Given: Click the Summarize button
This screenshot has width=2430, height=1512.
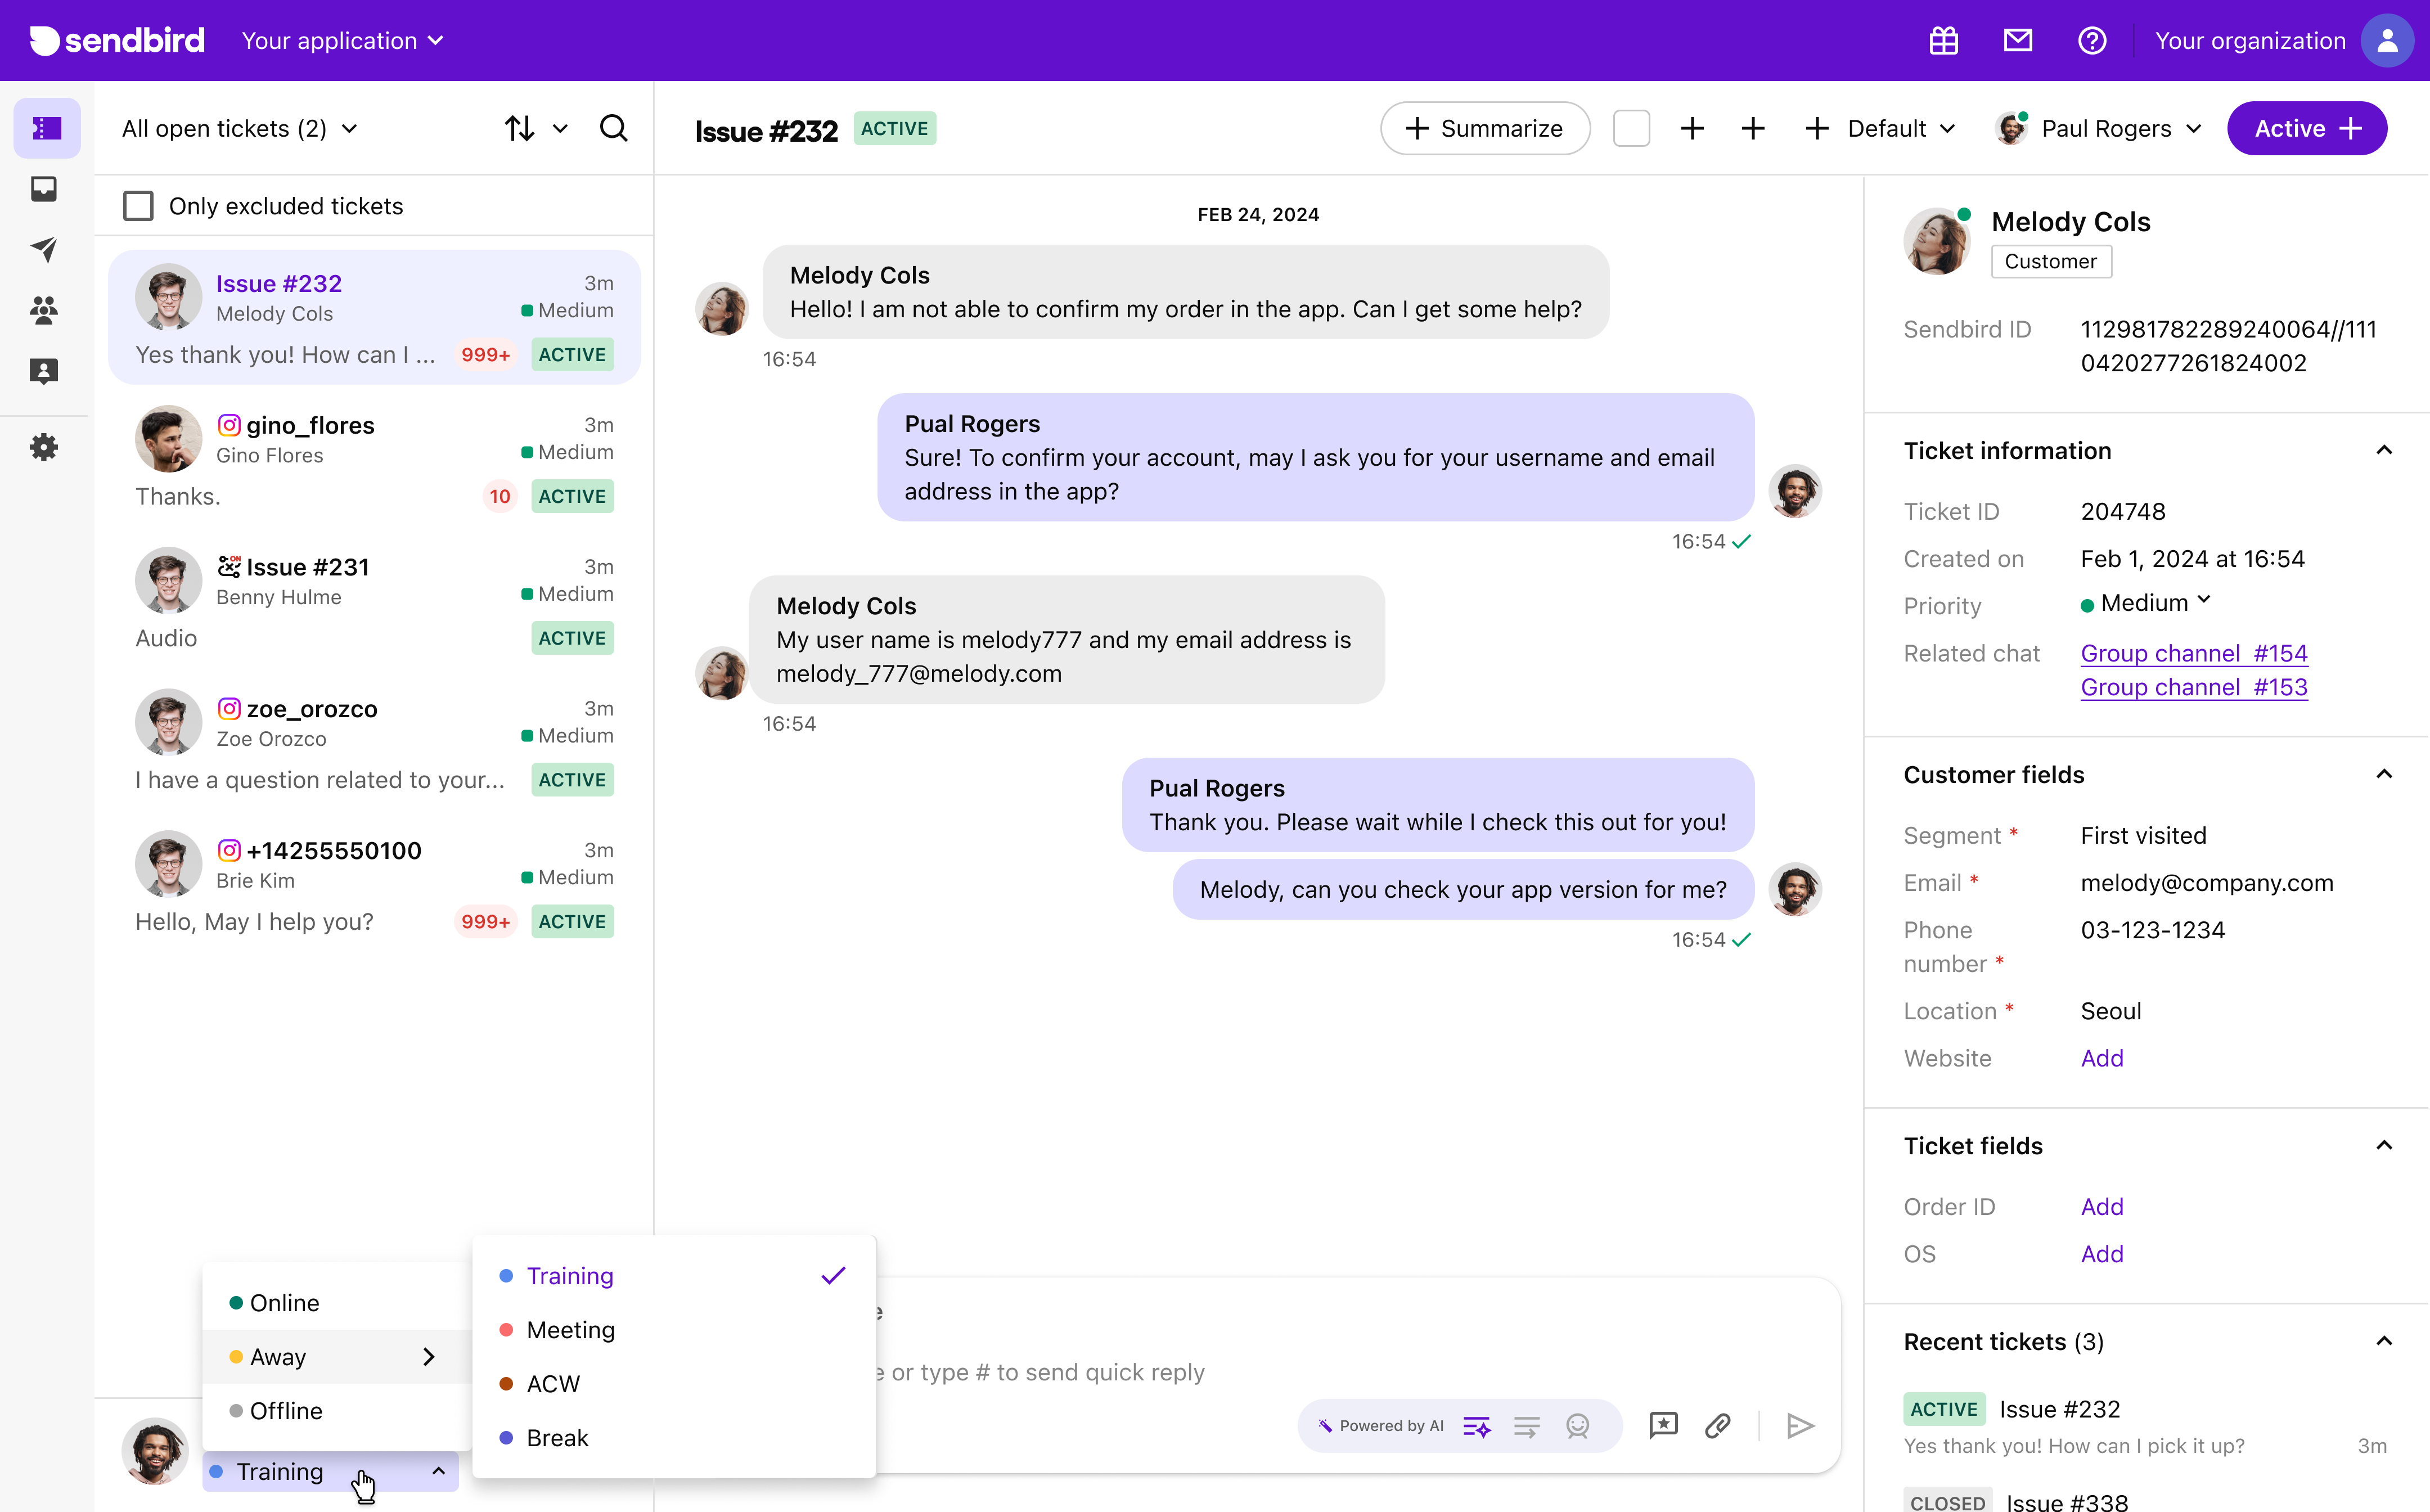Looking at the screenshot, I should pos(1484,129).
